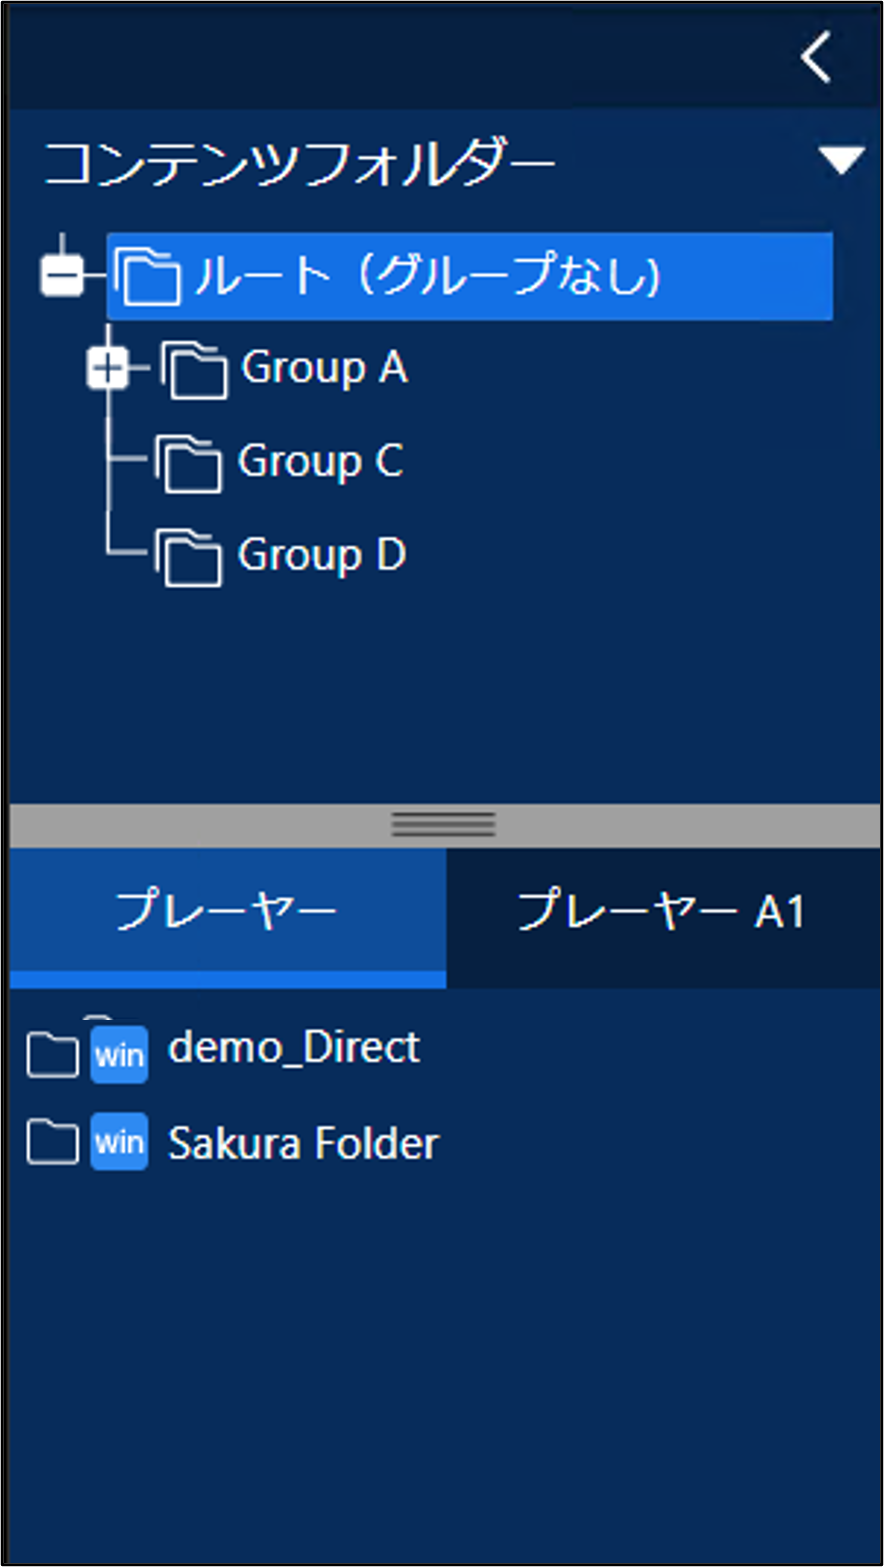
Task: Open the コンテンツフォルダー dropdown triangle
Action: (840, 161)
